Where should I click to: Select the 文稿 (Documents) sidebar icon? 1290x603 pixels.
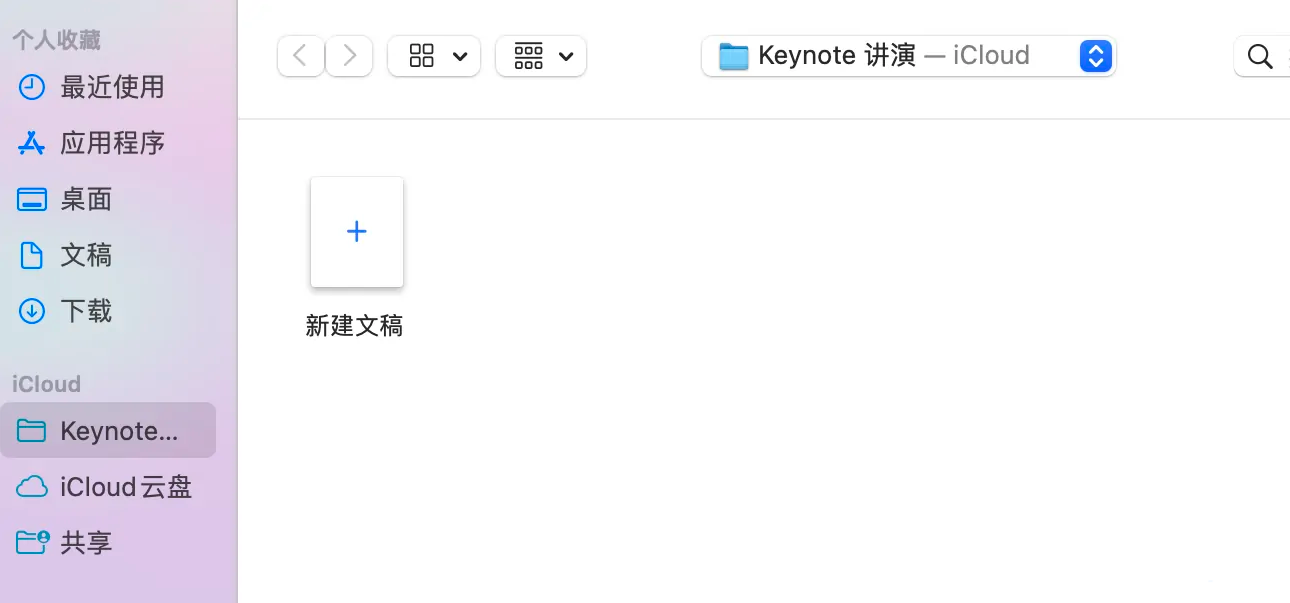click(31, 255)
